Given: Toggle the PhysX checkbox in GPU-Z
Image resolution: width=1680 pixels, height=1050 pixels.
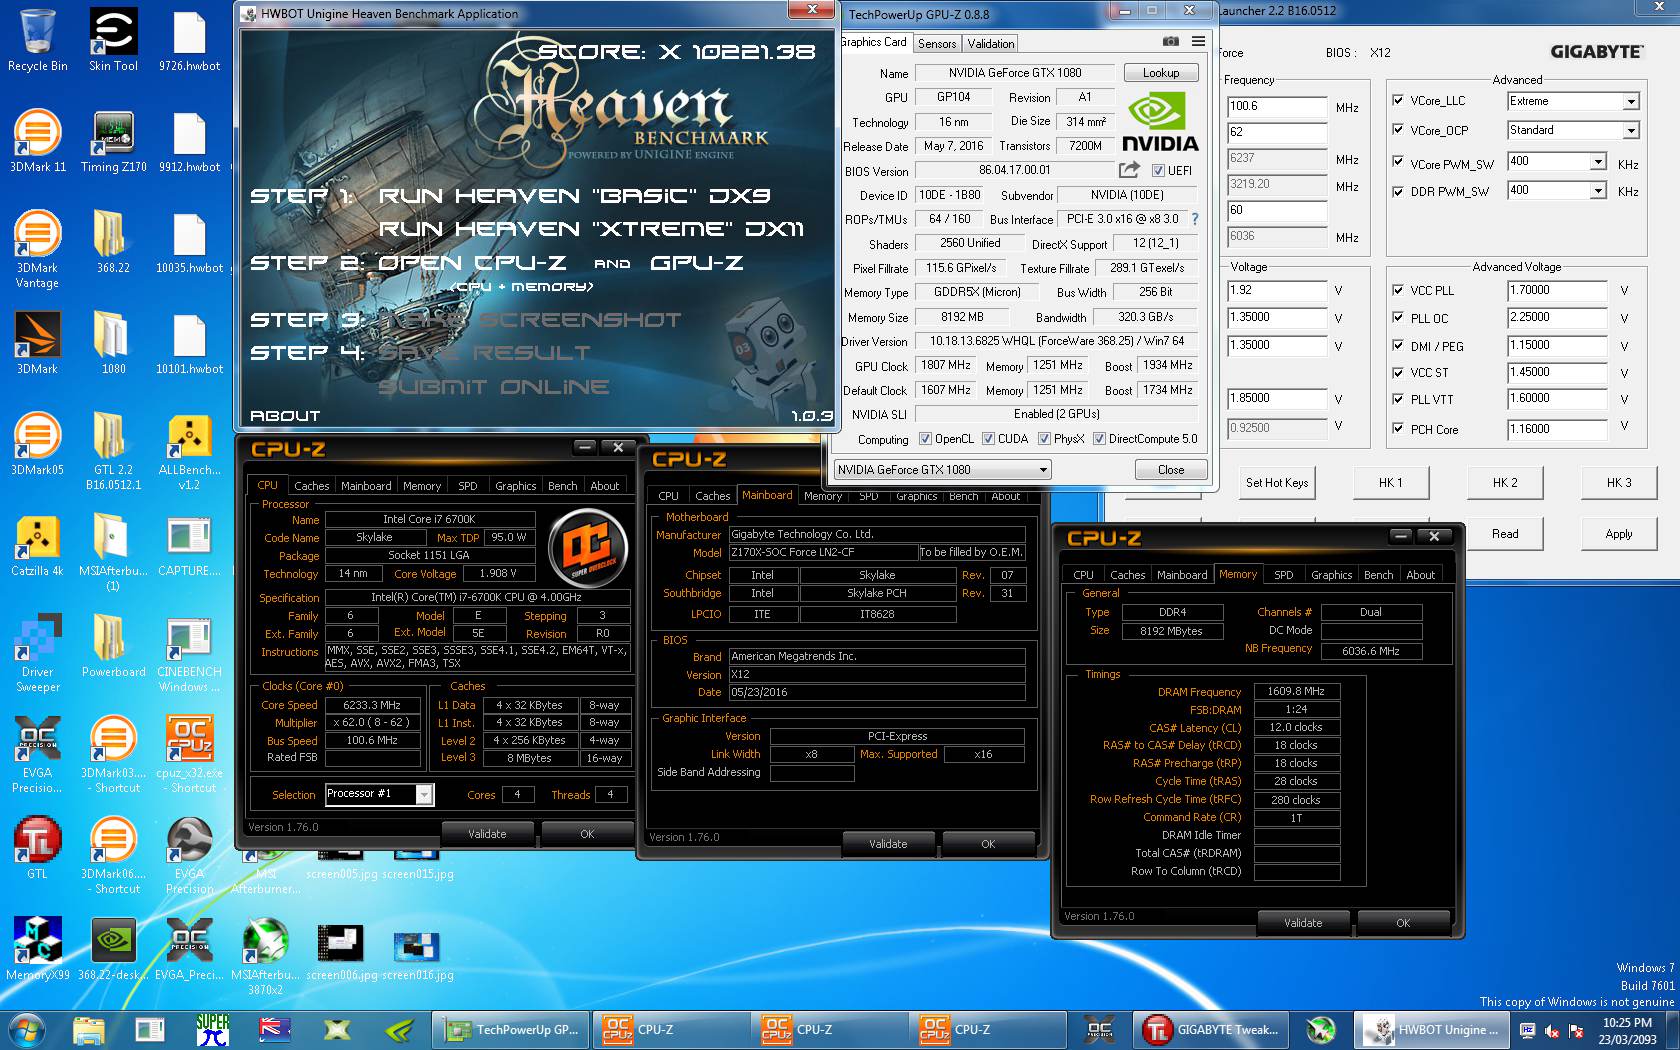Looking at the screenshot, I should (x=1044, y=439).
